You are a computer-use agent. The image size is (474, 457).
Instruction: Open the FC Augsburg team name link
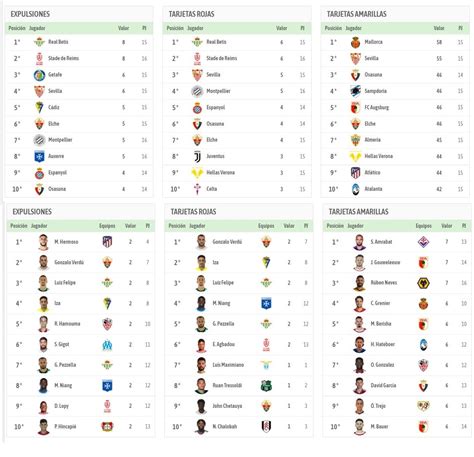377,107
